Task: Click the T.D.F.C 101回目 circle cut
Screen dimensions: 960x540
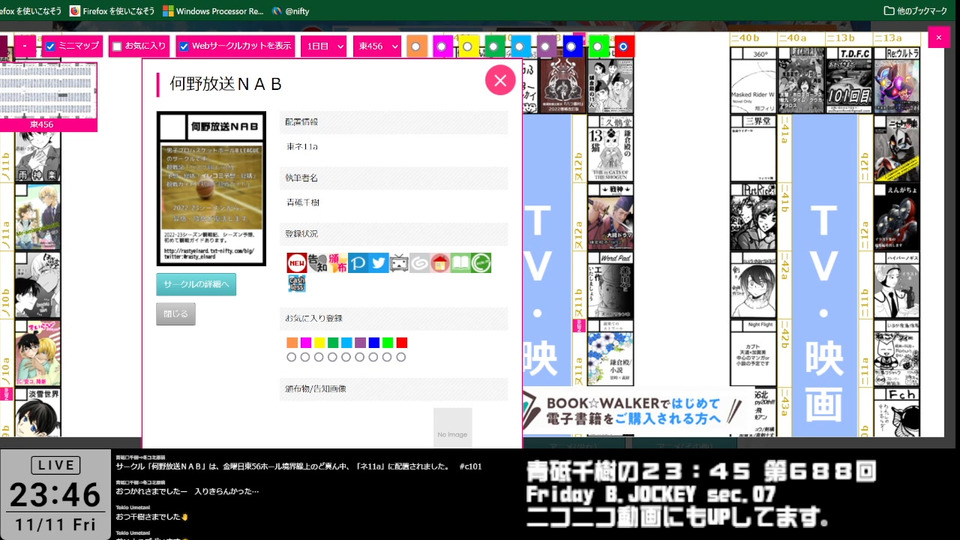Action: point(849,80)
